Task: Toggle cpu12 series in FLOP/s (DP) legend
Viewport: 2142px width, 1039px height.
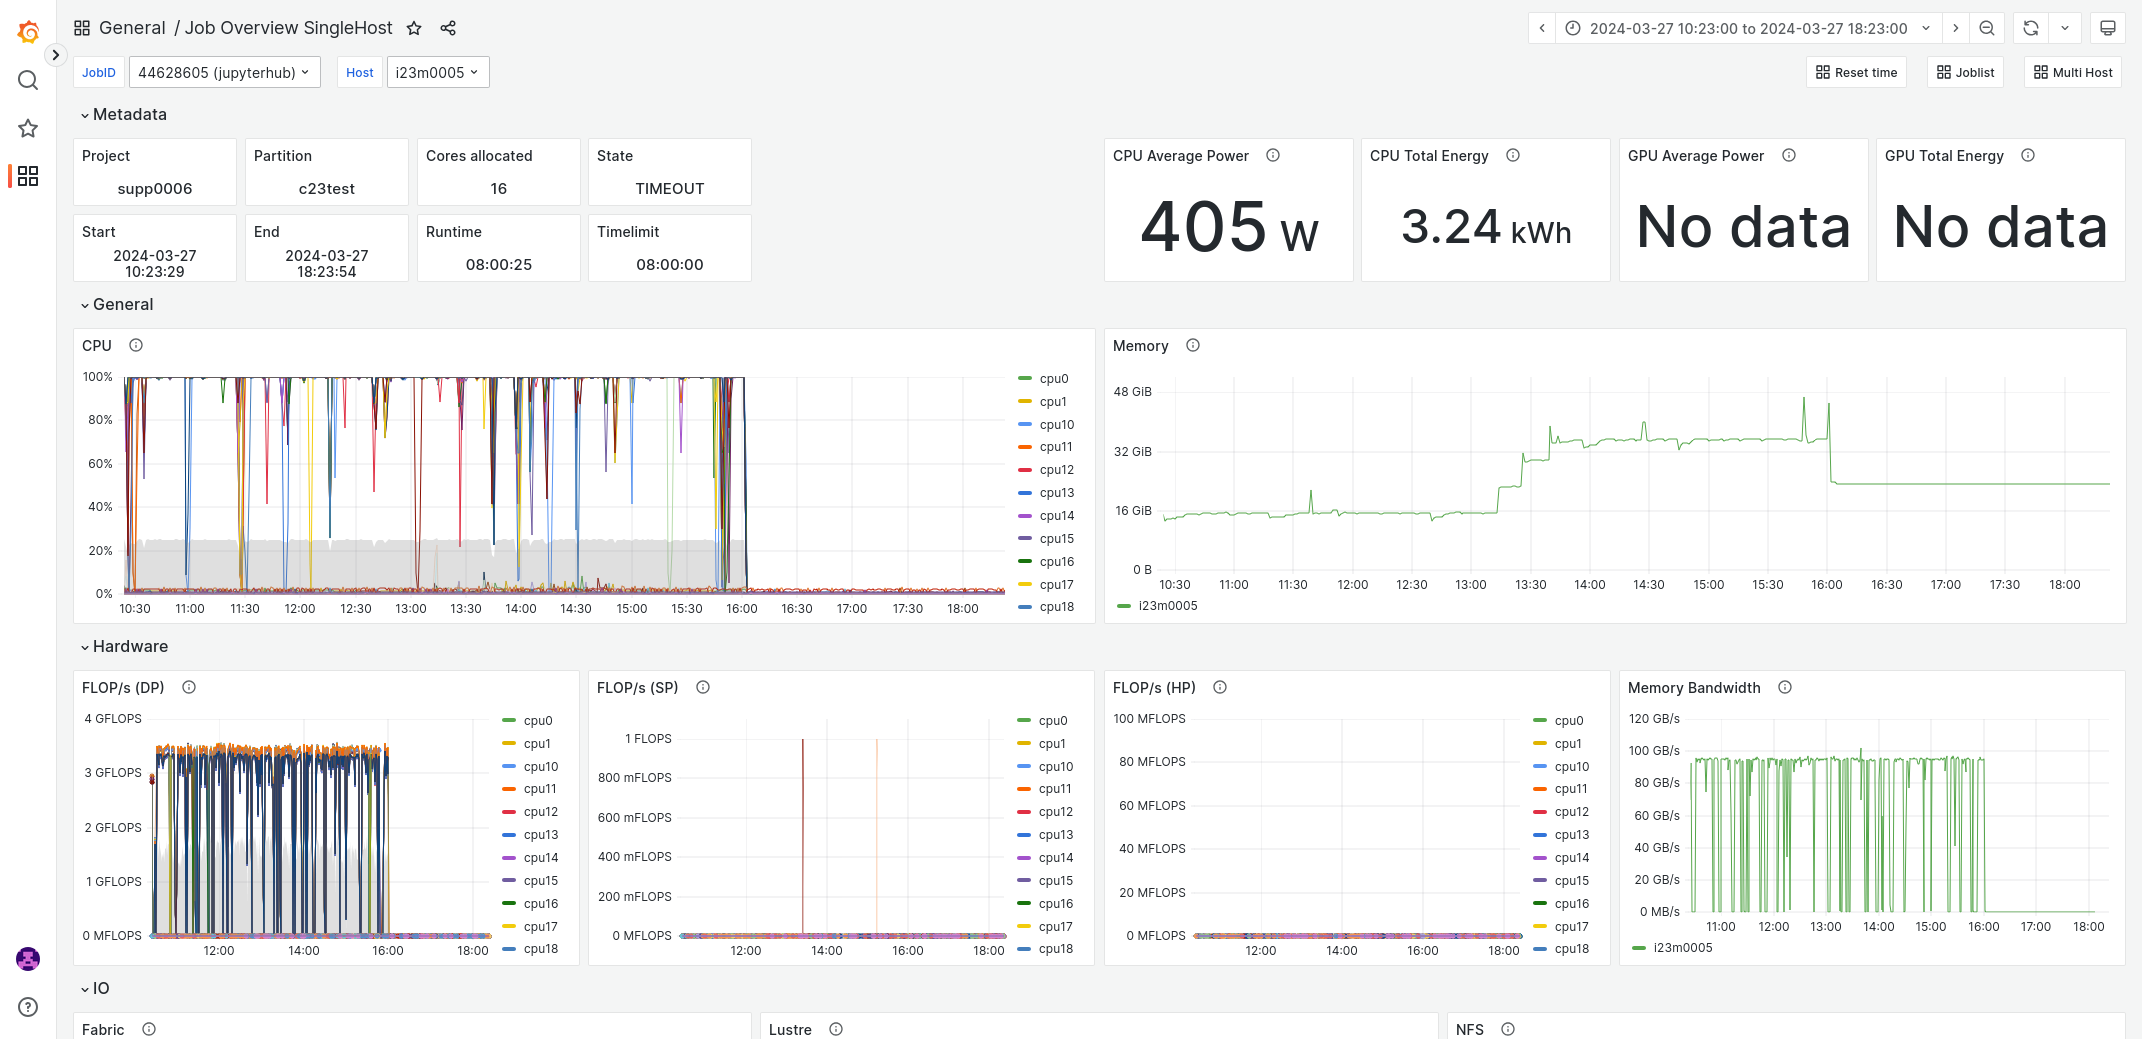Action: tap(540, 812)
